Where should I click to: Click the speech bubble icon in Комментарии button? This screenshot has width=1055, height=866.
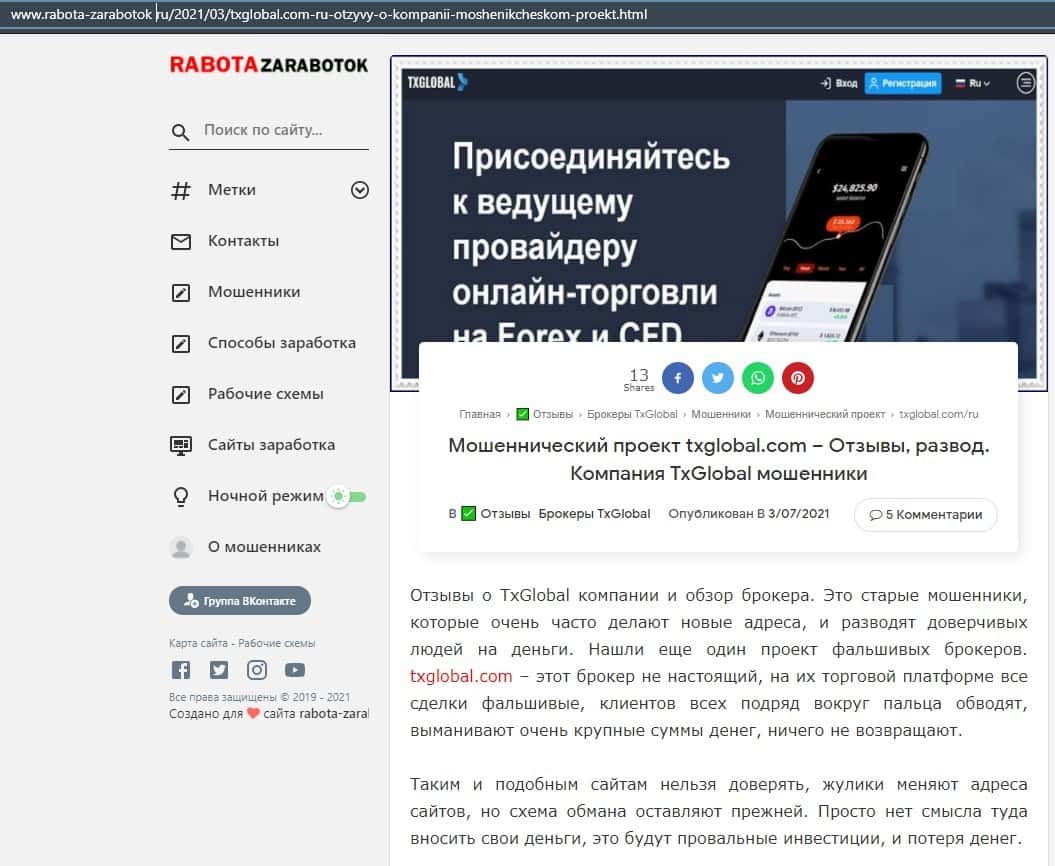875,515
